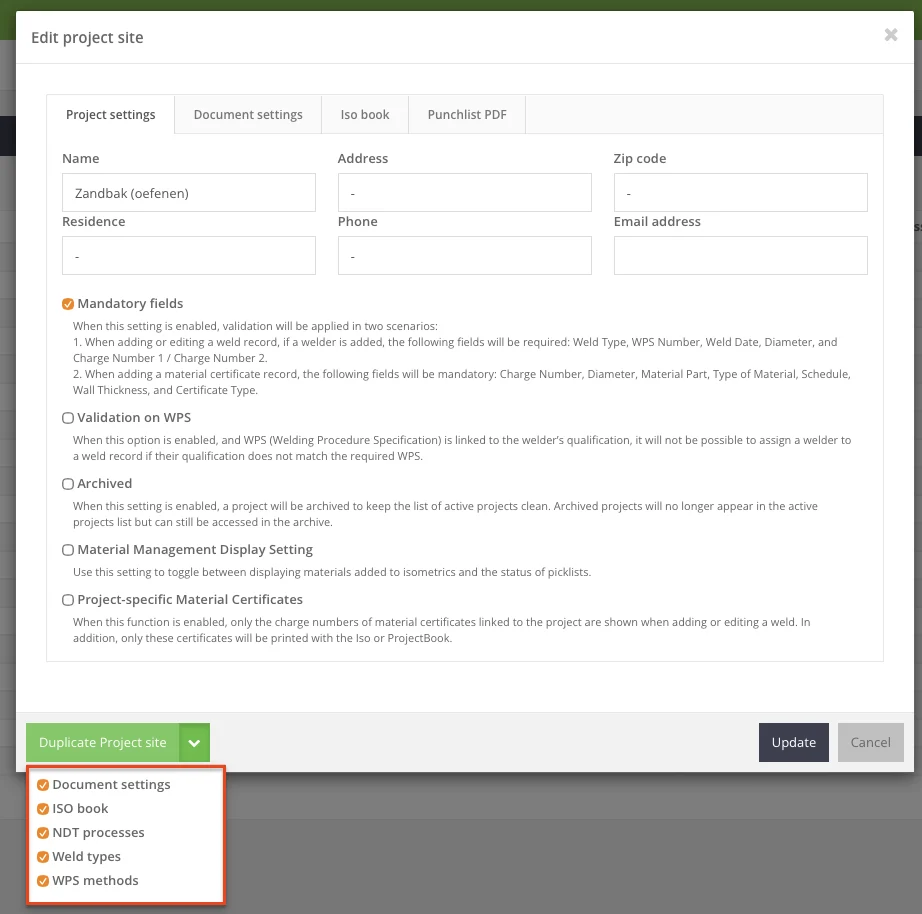The height and width of the screenshot is (914, 922).
Task: Tick the Archived checkbox
Action: 68,484
